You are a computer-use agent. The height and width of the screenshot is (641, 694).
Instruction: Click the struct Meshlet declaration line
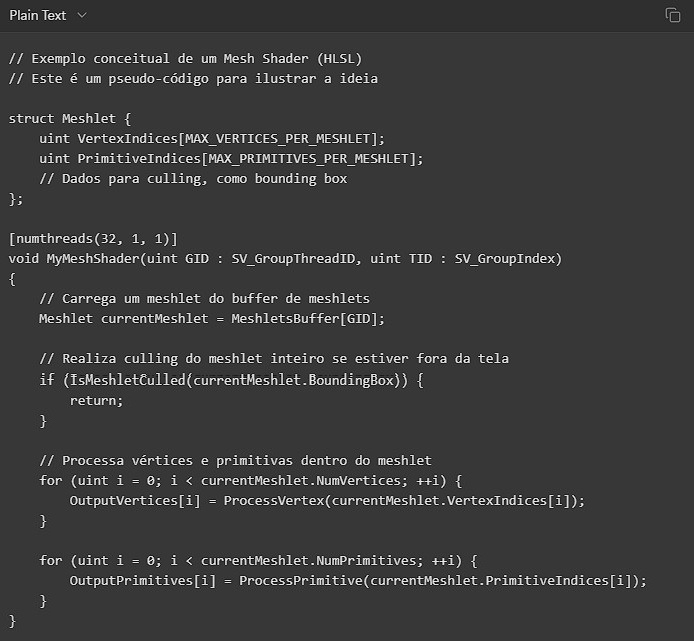tap(70, 118)
